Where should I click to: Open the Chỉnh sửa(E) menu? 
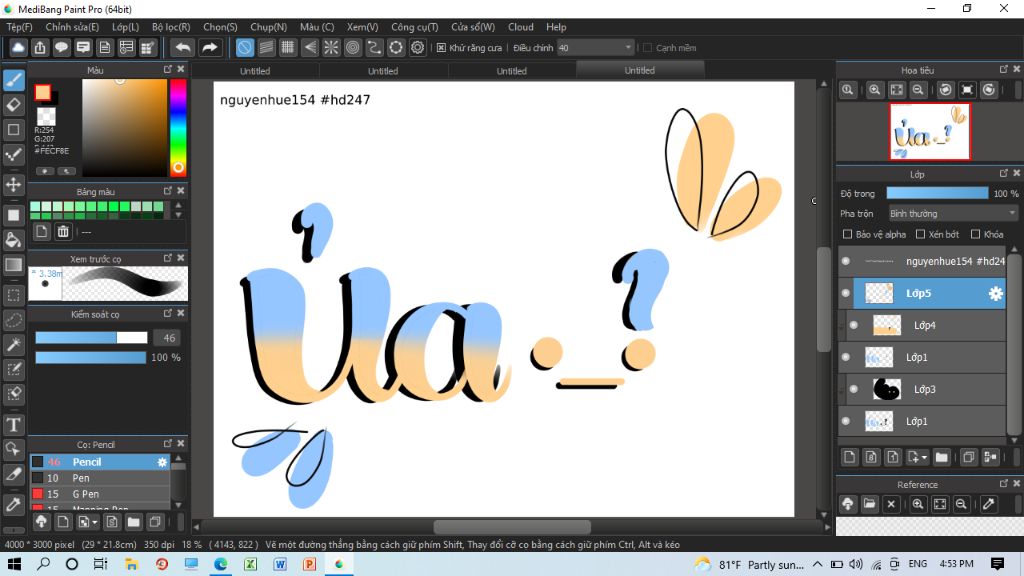tap(72, 27)
